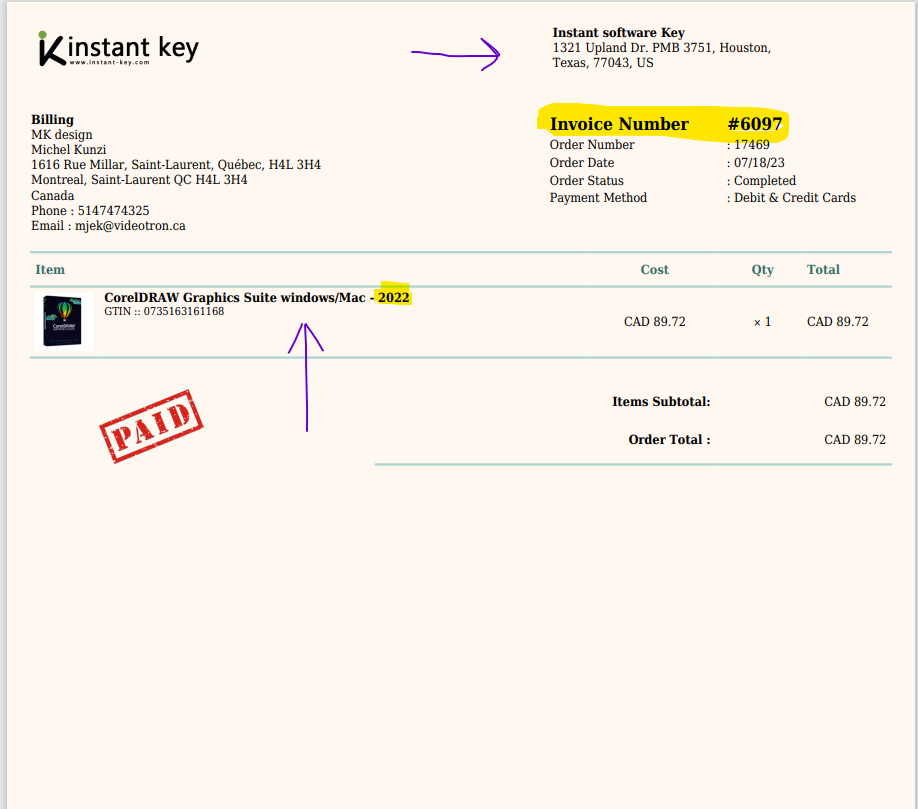
Task: Open the mjek@videotron.ca email address
Action: pyautogui.click(x=130, y=226)
